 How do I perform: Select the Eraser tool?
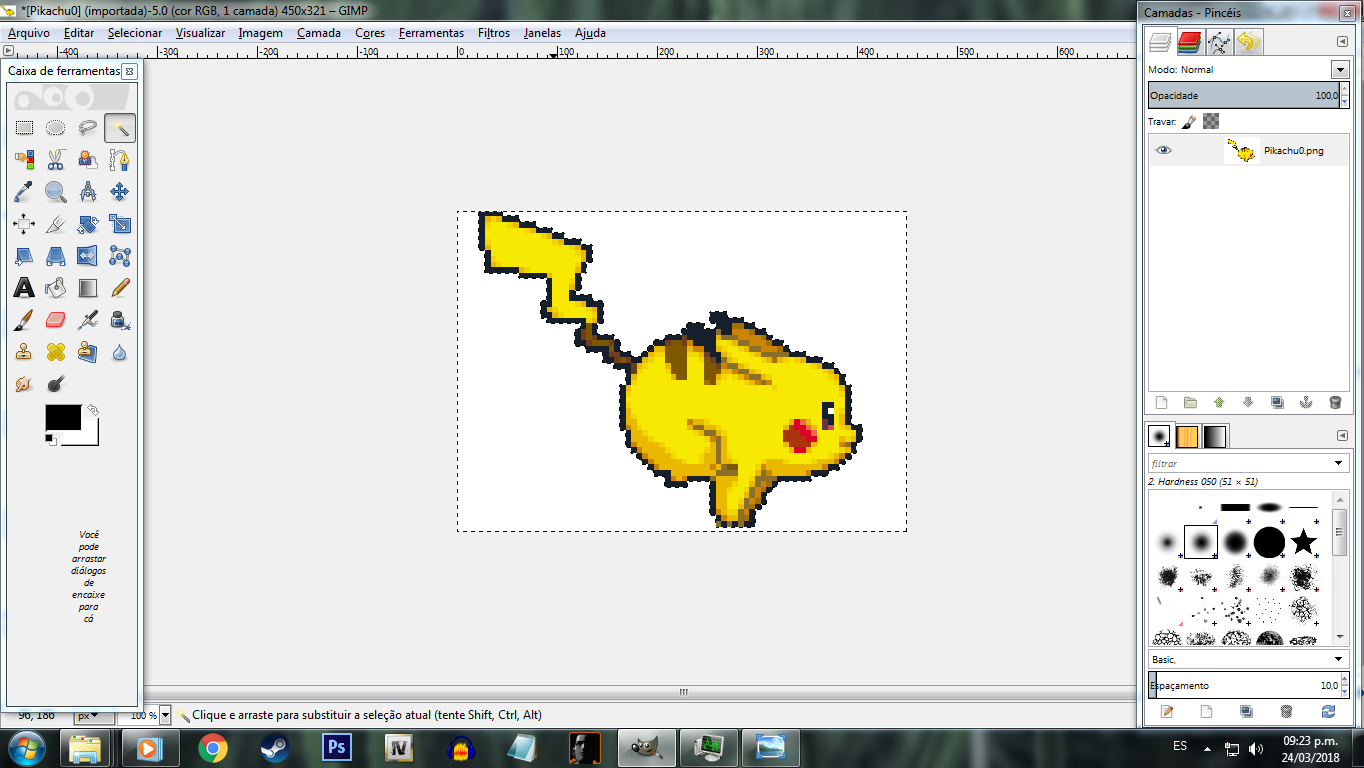pyautogui.click(x=56, y=320)
